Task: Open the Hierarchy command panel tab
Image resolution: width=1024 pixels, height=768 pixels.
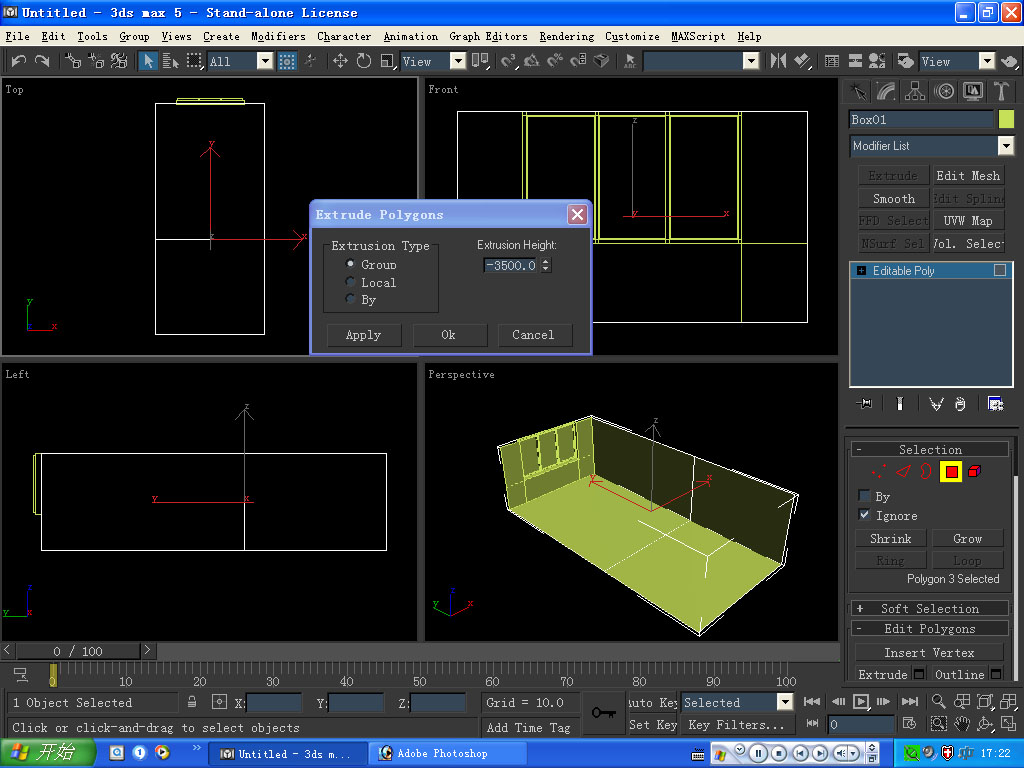Action: tap(915, 92)
